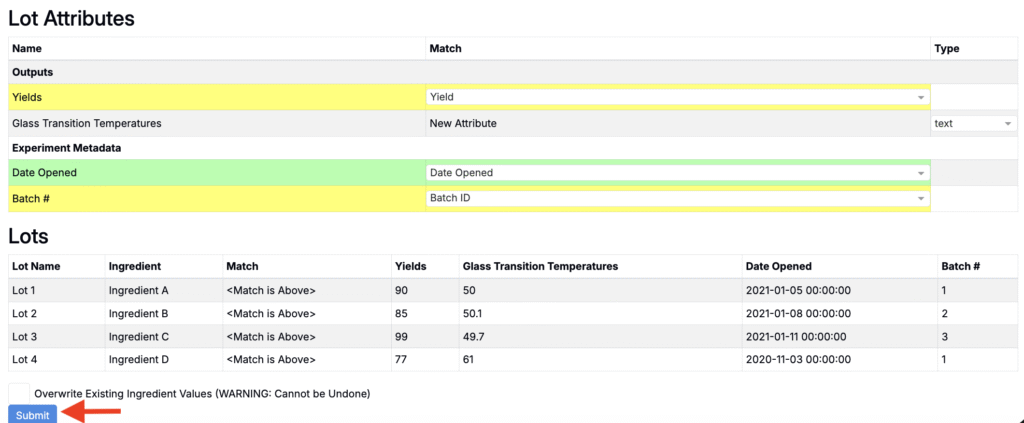
Task: Click the Lot 3 row name
Action: 27,336
